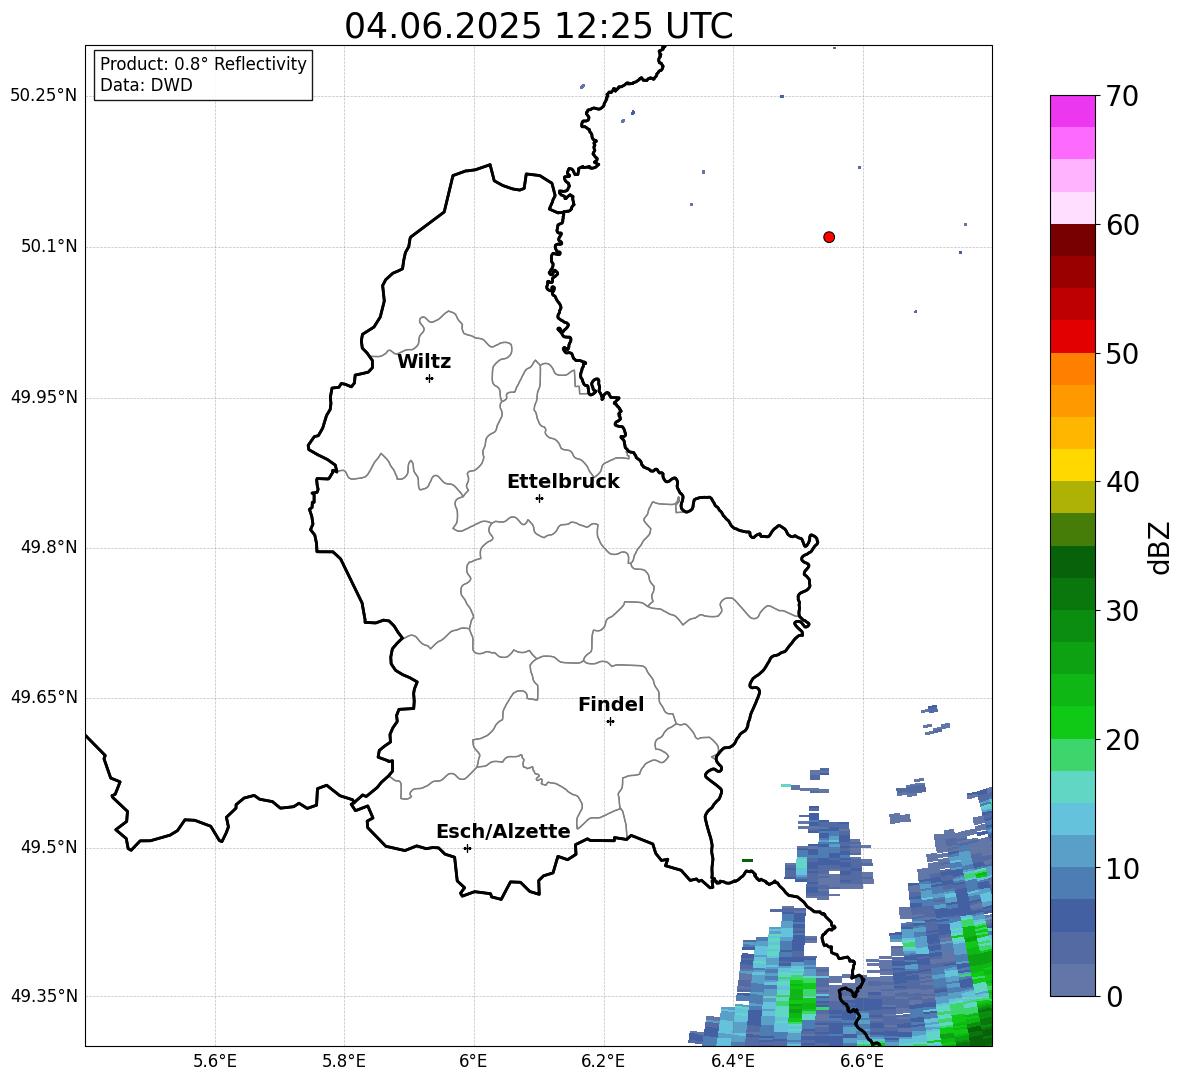Click the 20 colorbar tick label

(x=1122, y=740)
